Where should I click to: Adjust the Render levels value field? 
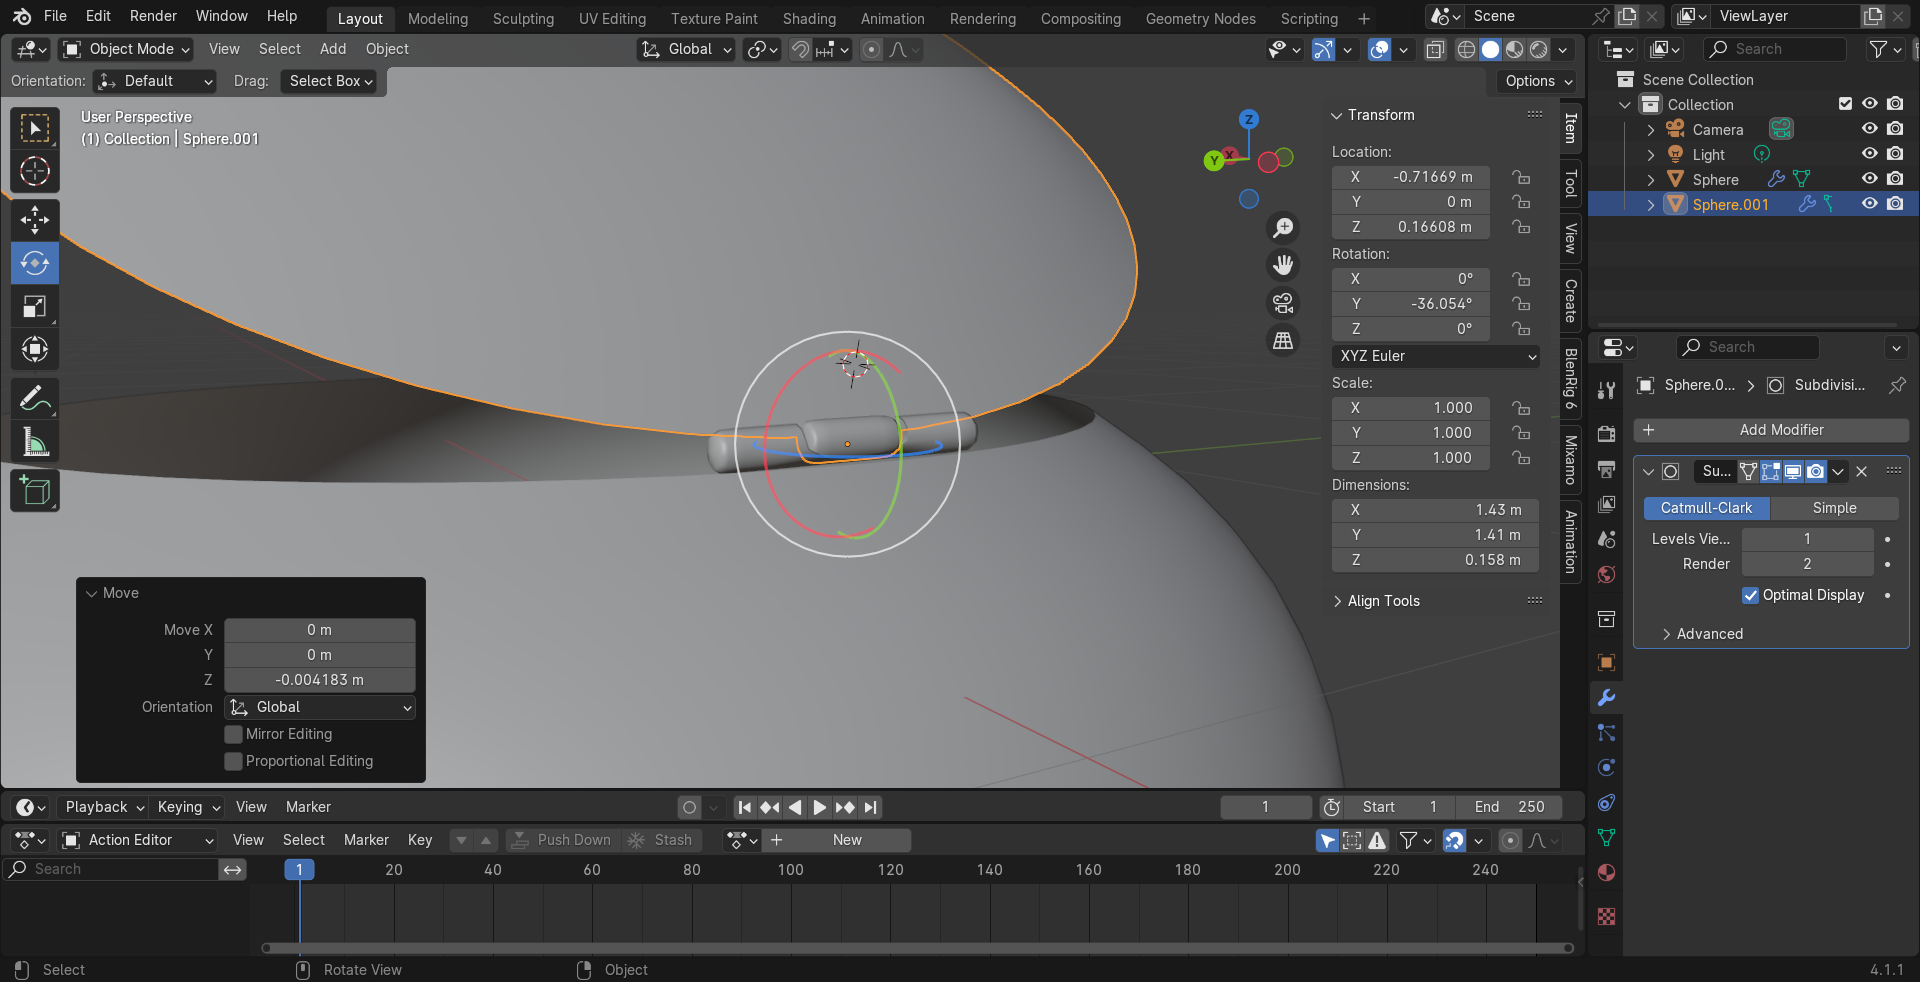click(1807, 564)
